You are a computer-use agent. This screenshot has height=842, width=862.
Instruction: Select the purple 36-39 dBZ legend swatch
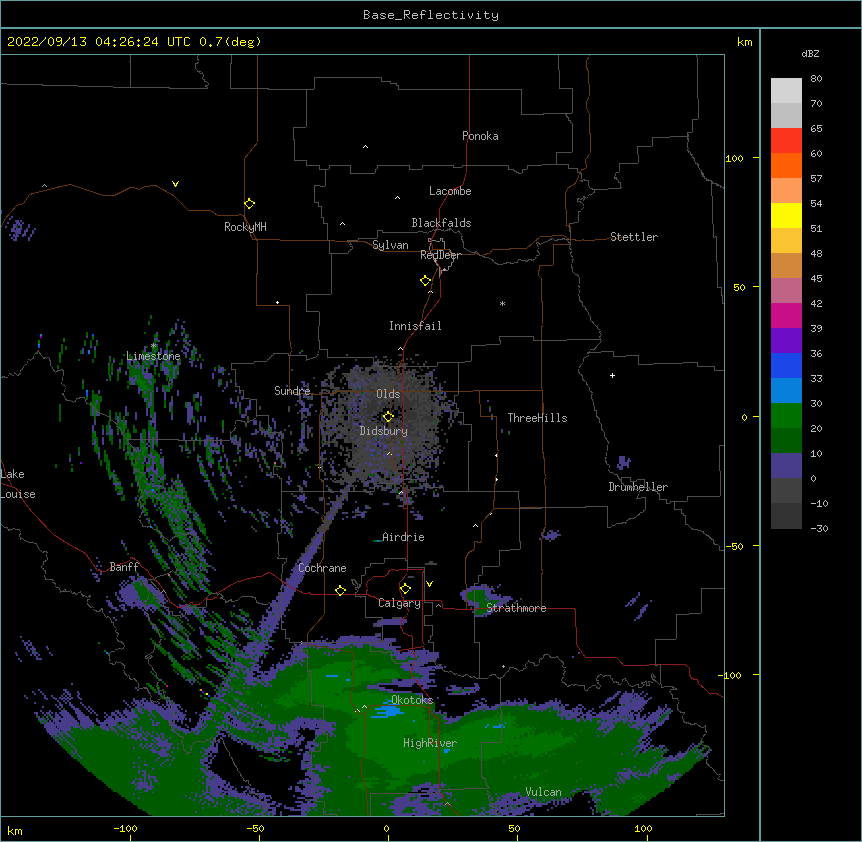[786, 341]
